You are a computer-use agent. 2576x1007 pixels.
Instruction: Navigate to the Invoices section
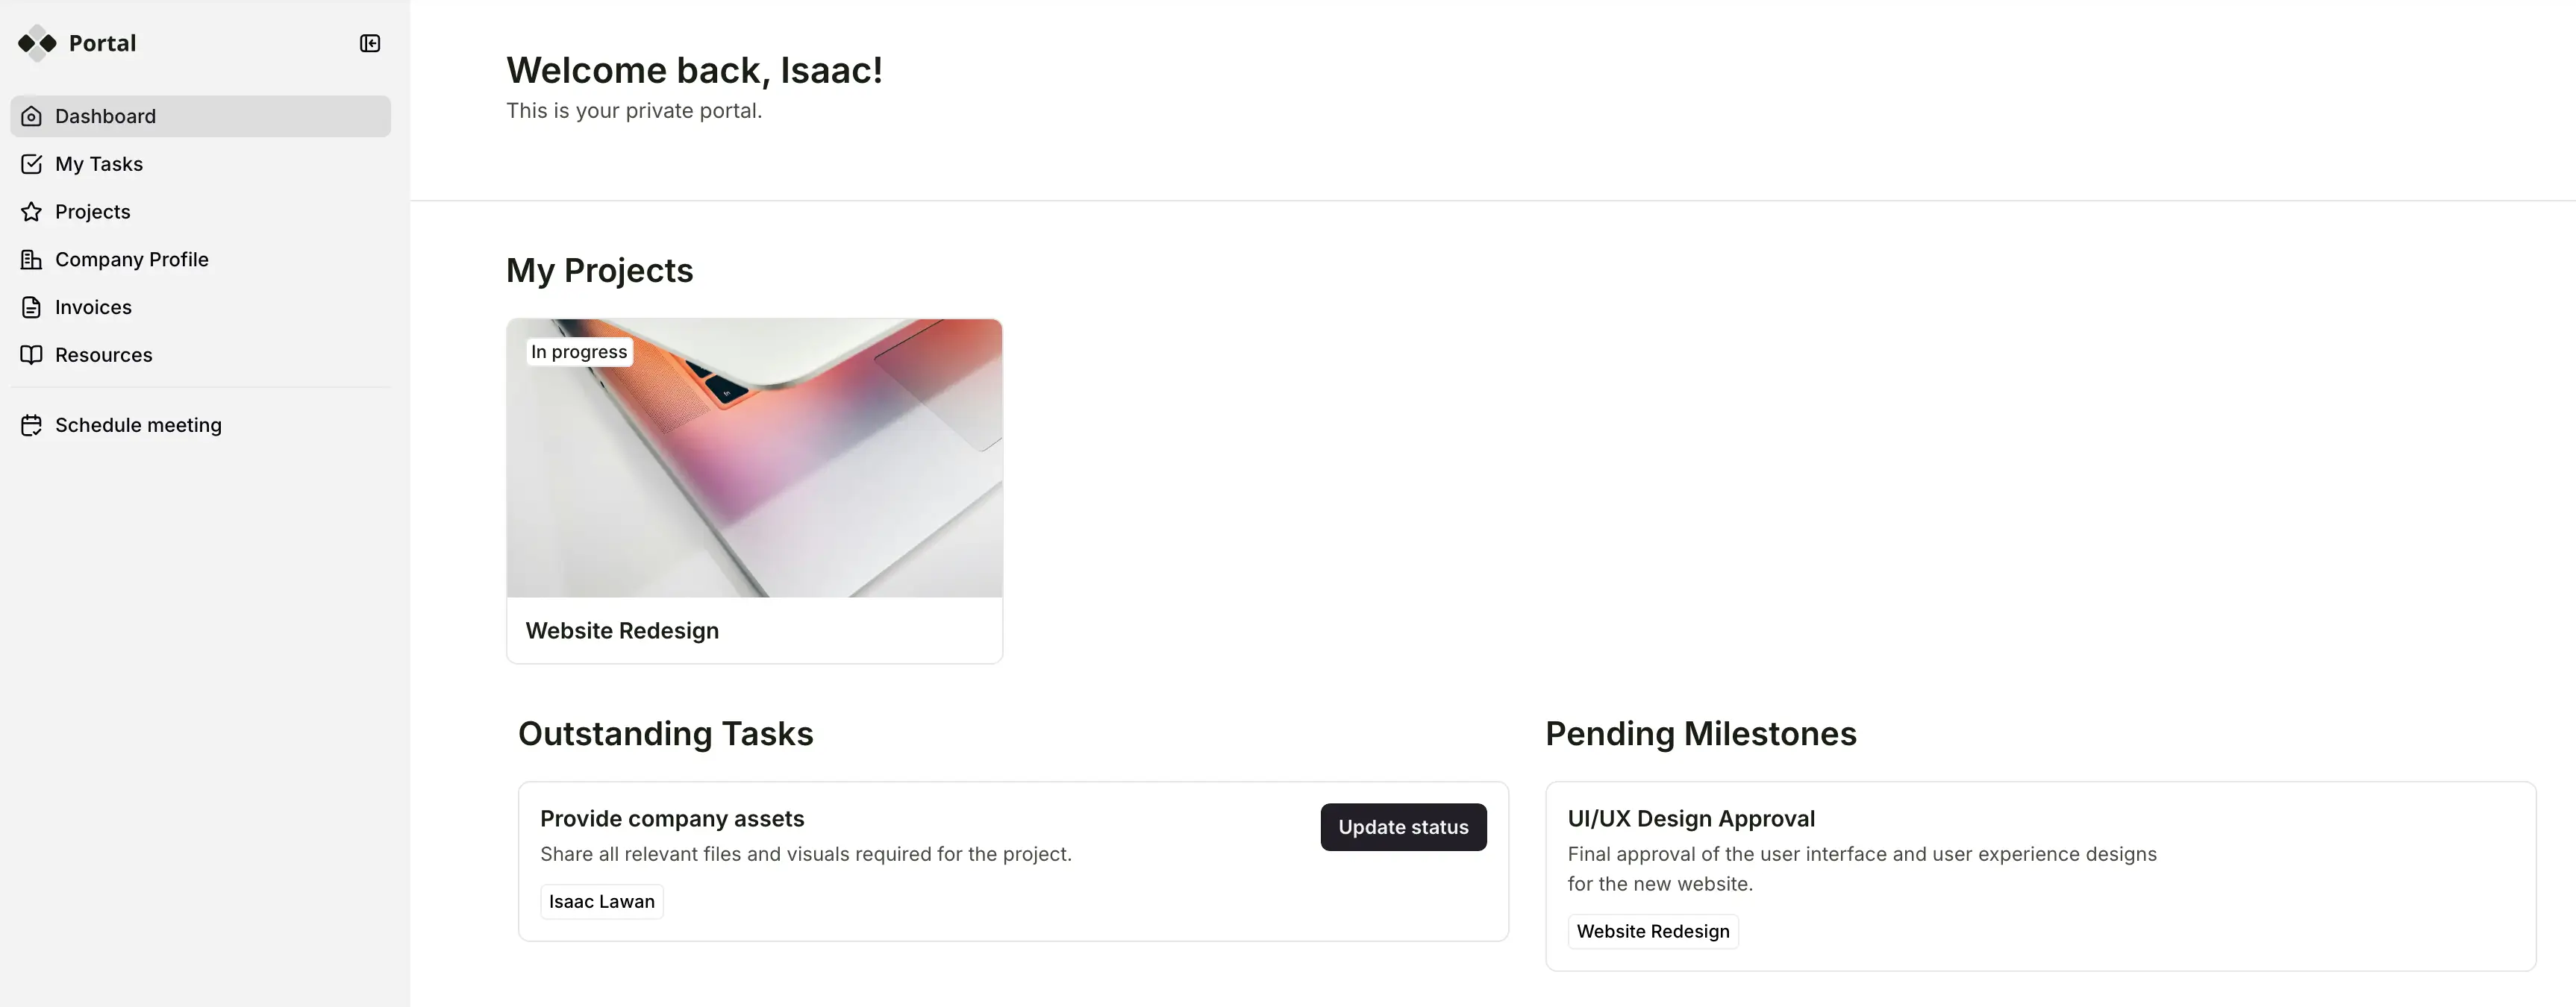[x=93, y=307]
